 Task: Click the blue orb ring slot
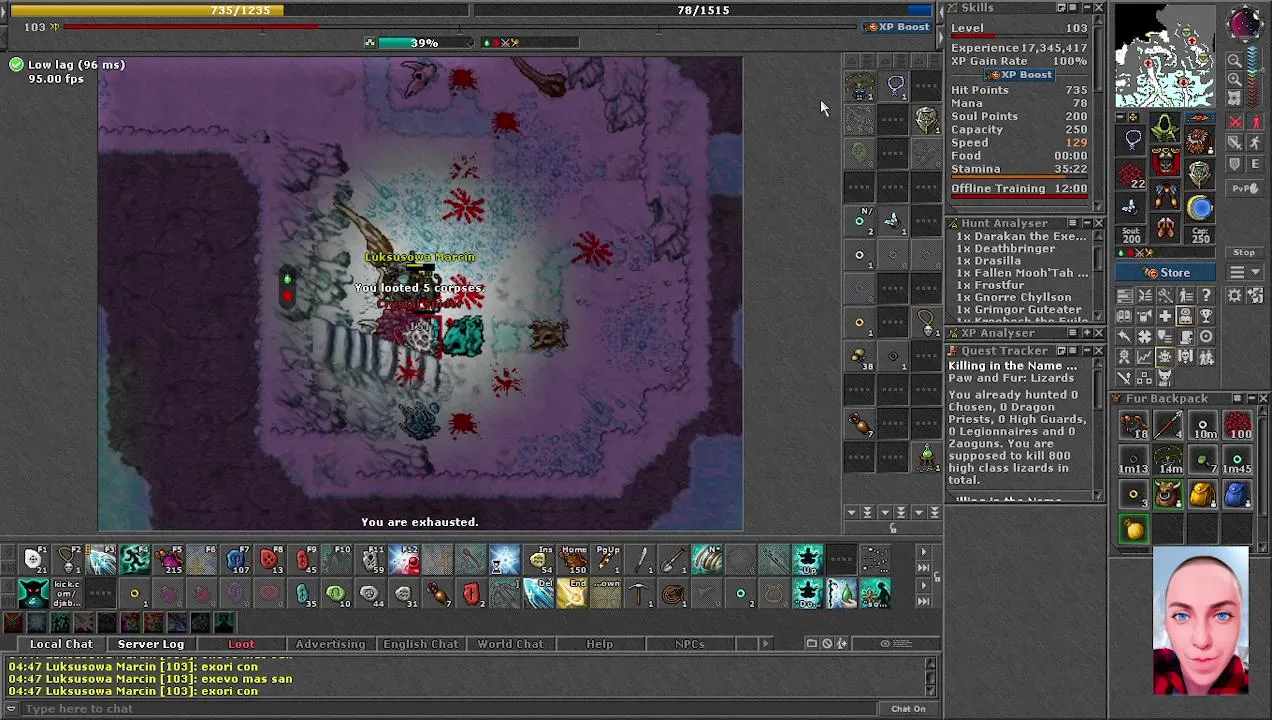point(1199,207)
